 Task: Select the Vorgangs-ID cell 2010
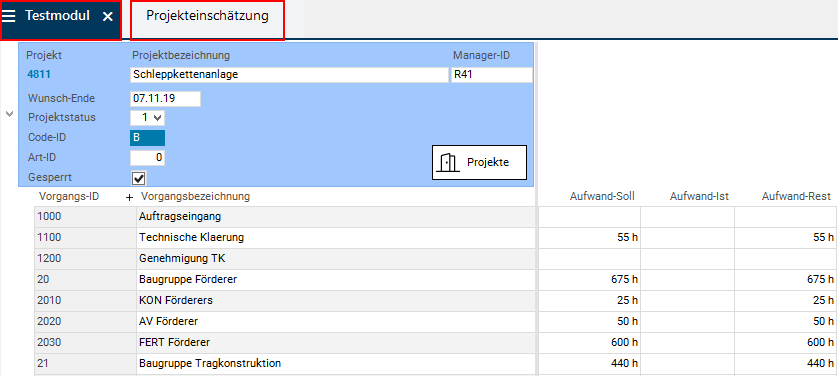pos(86,301)
